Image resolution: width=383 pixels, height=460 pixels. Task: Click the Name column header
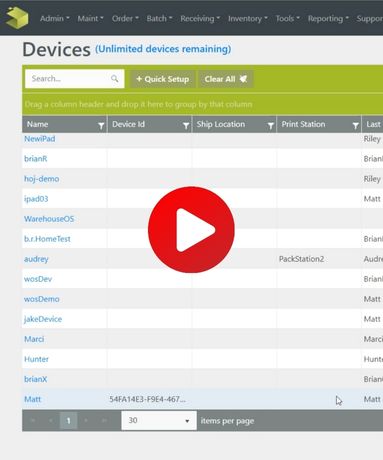[x=64, y=124]
